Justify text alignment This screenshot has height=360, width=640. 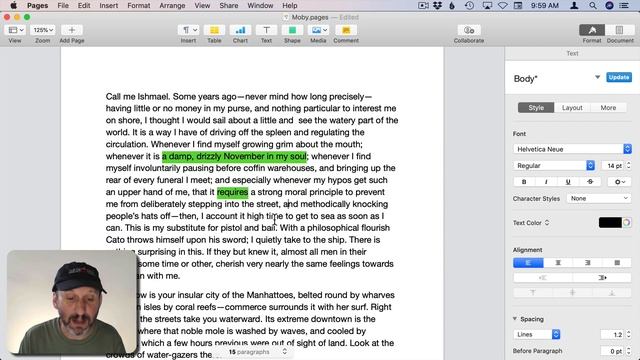tap(617, 263)
